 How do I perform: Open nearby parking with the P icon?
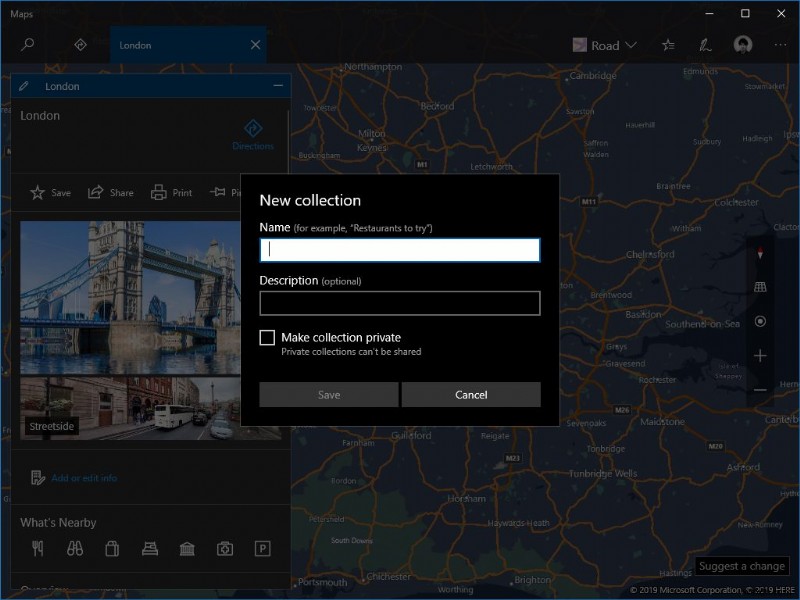(x=263, y=548)
